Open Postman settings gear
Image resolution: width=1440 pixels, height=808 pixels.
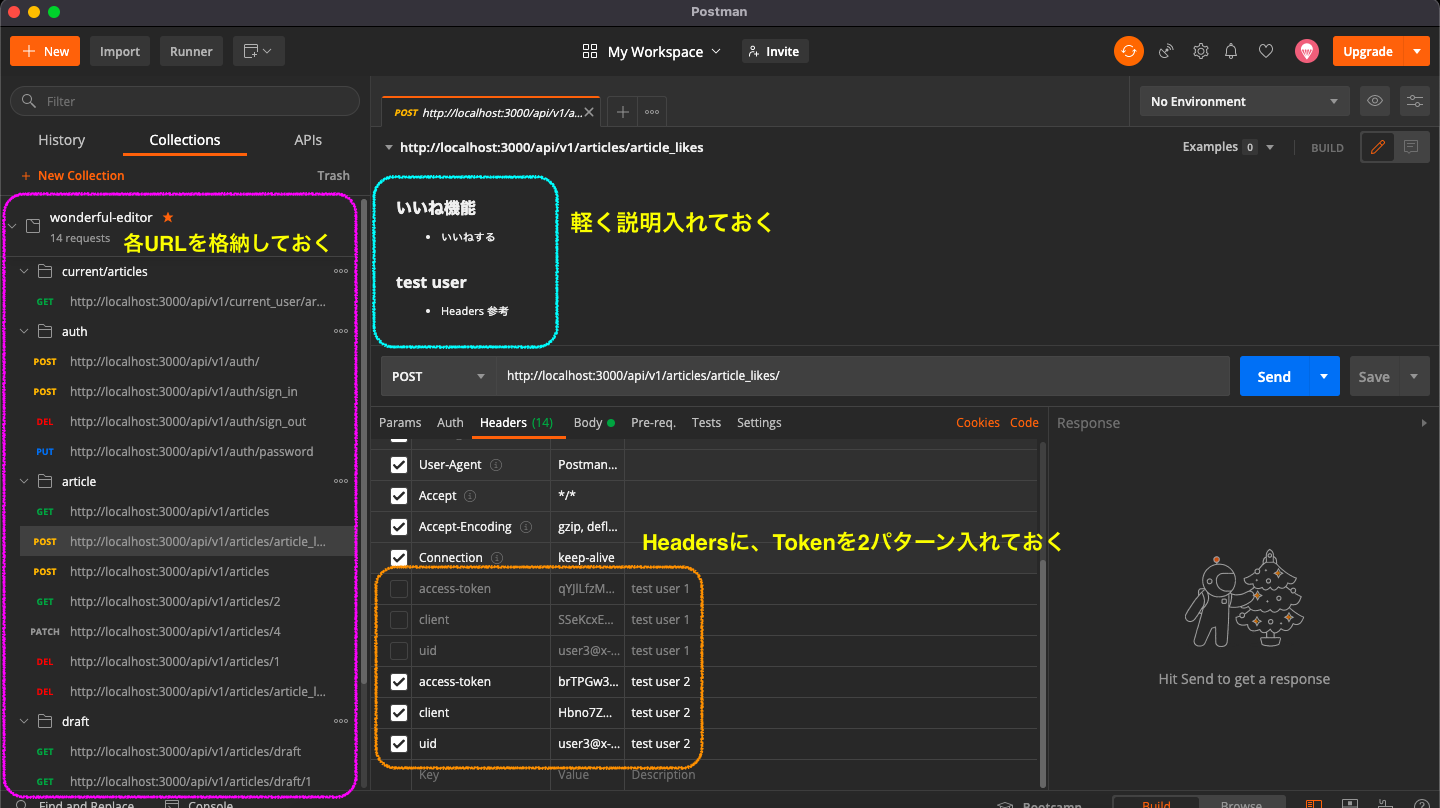click(x=1201, y=51)
